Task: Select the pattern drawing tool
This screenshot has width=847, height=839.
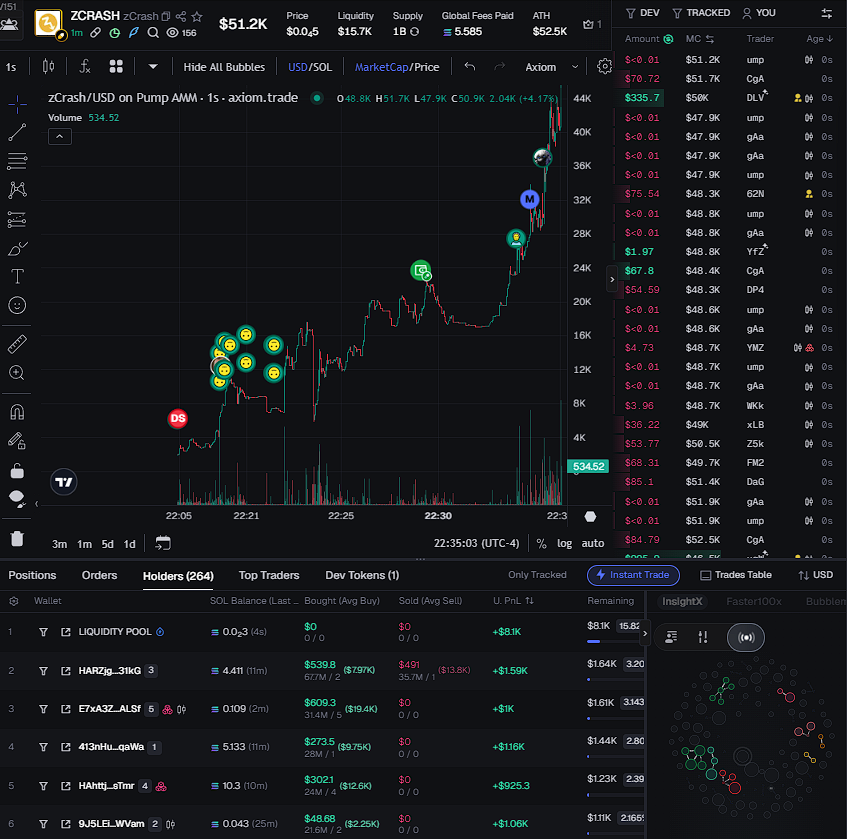Action: coord(17,190)
